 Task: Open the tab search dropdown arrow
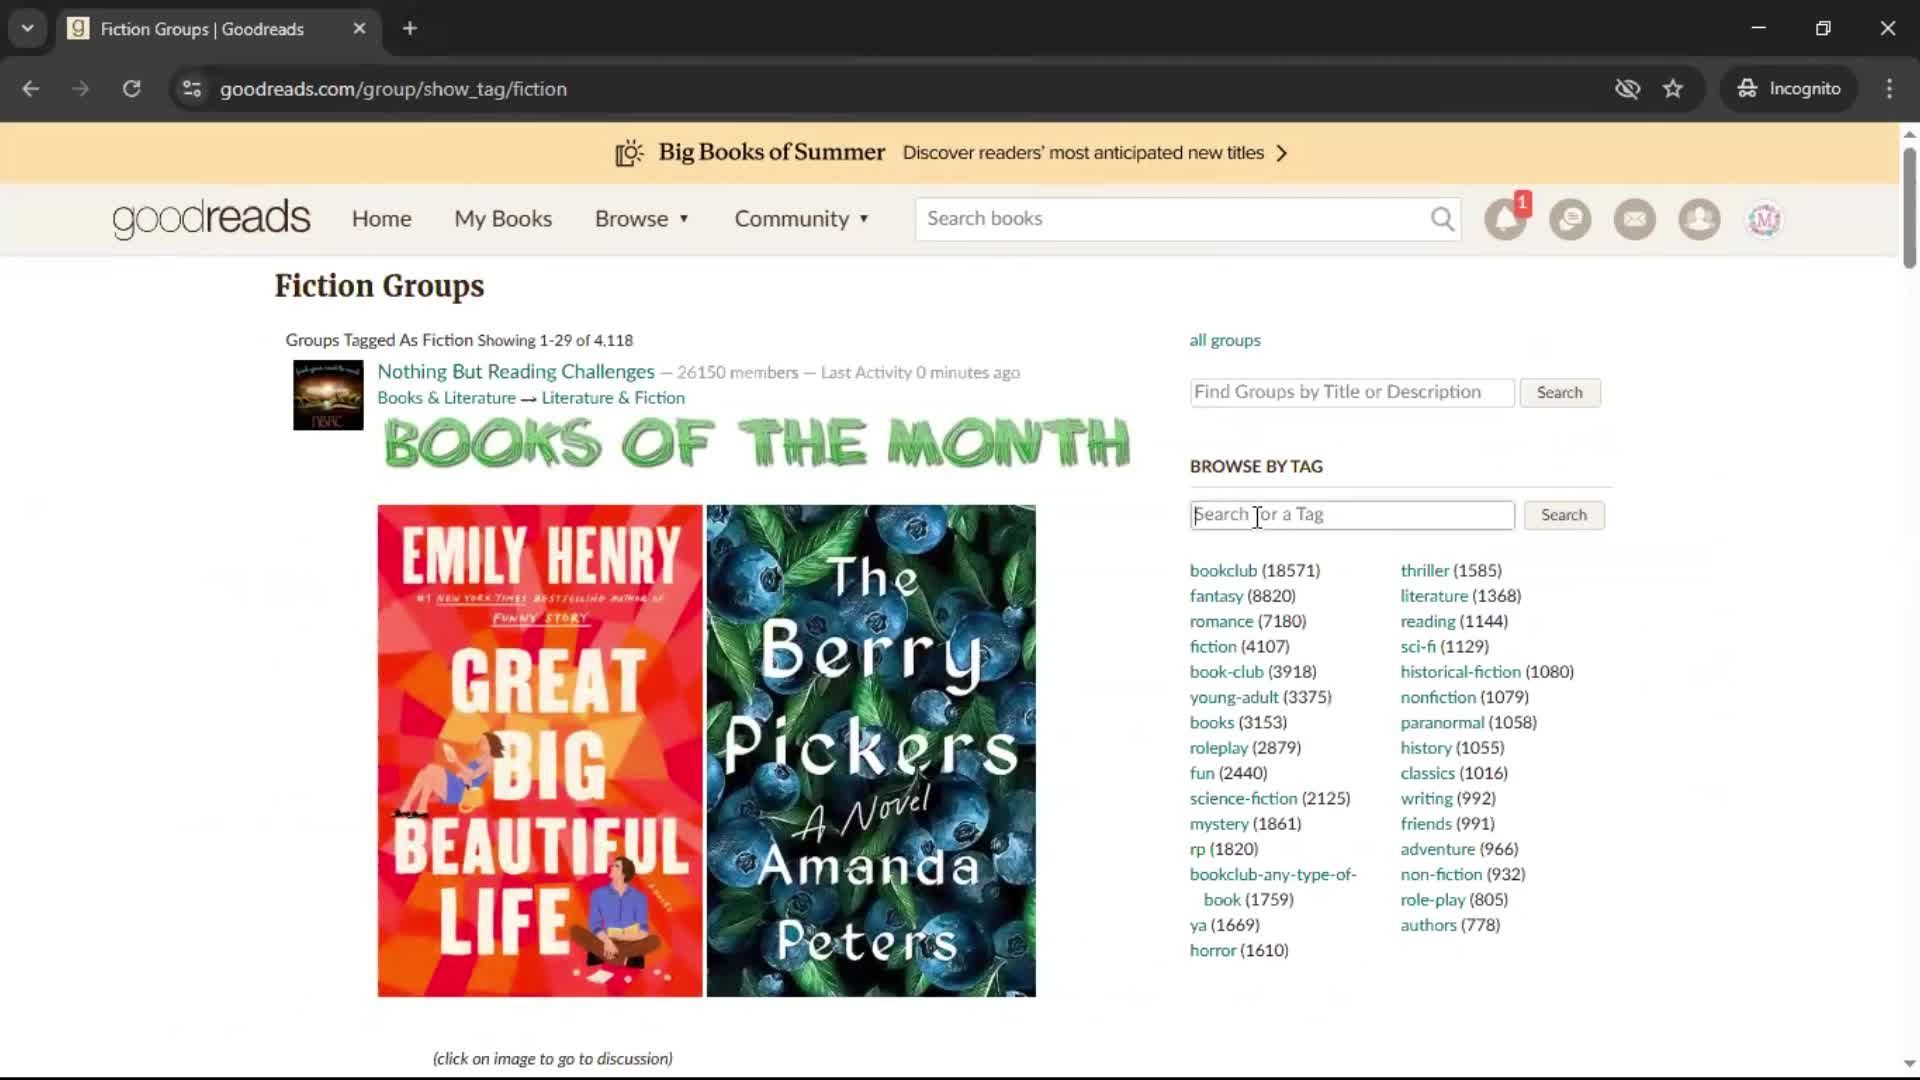click(x=28, y=29)
